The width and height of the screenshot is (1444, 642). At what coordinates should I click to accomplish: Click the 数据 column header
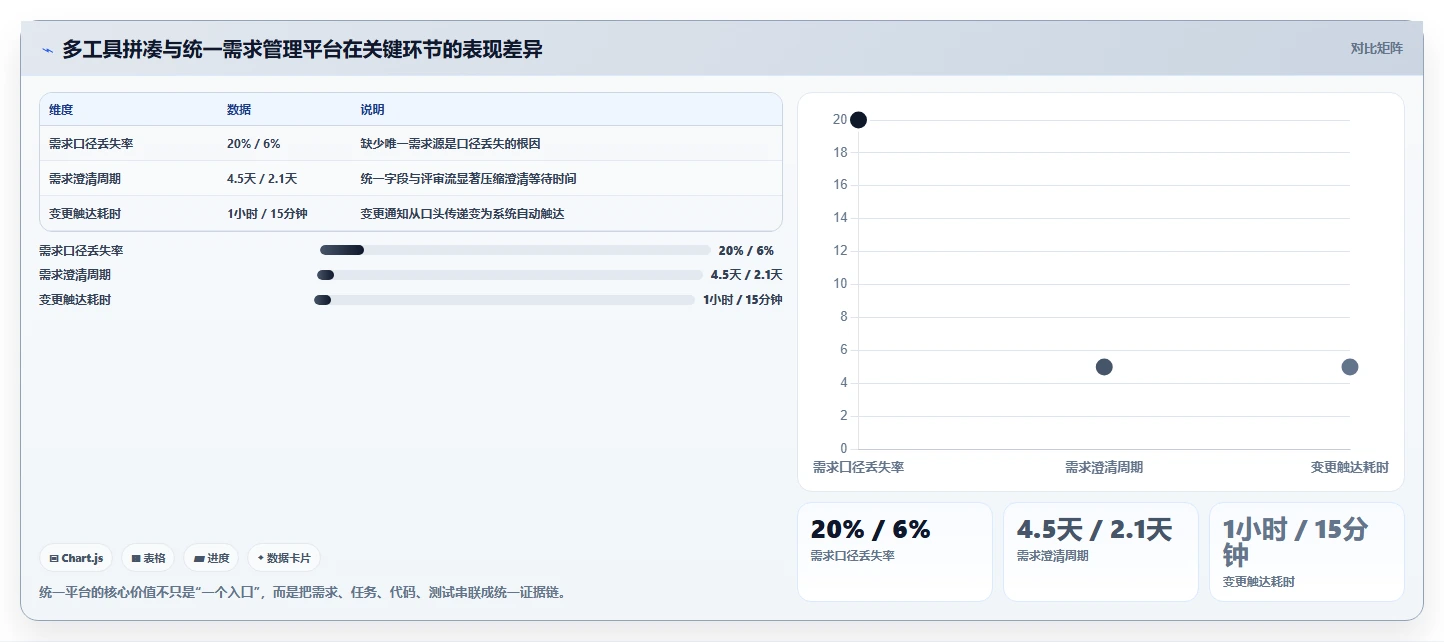[239, 110]
